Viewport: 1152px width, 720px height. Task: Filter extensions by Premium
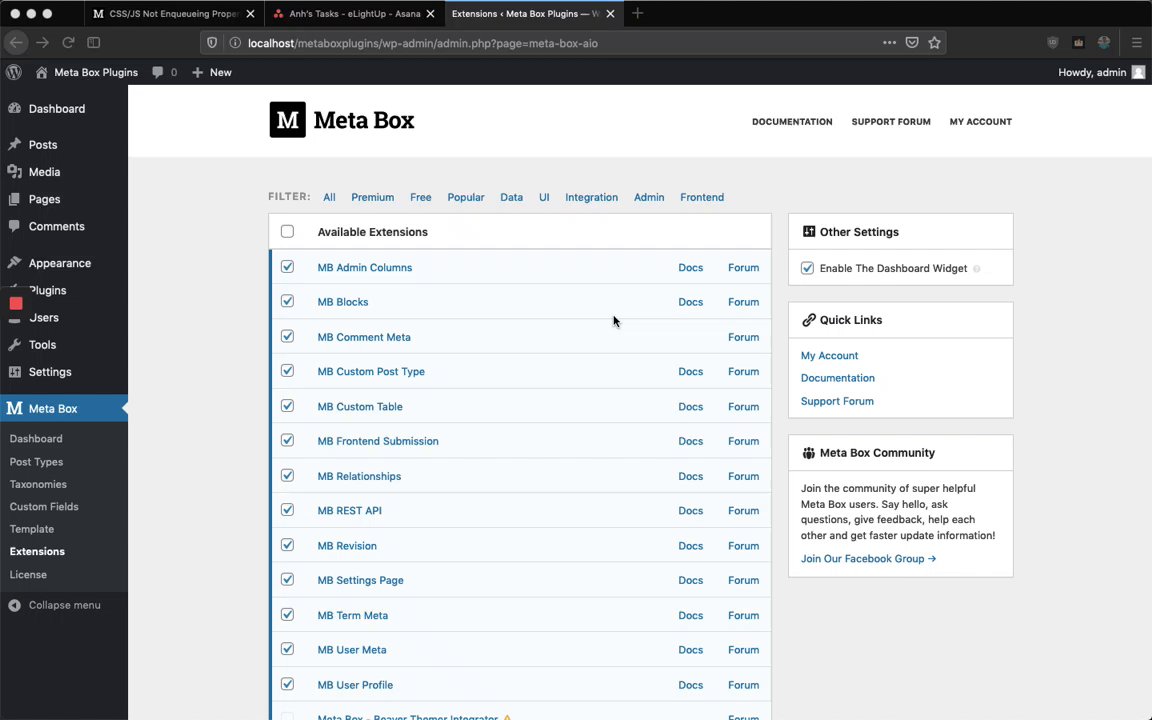pos(372,197)
